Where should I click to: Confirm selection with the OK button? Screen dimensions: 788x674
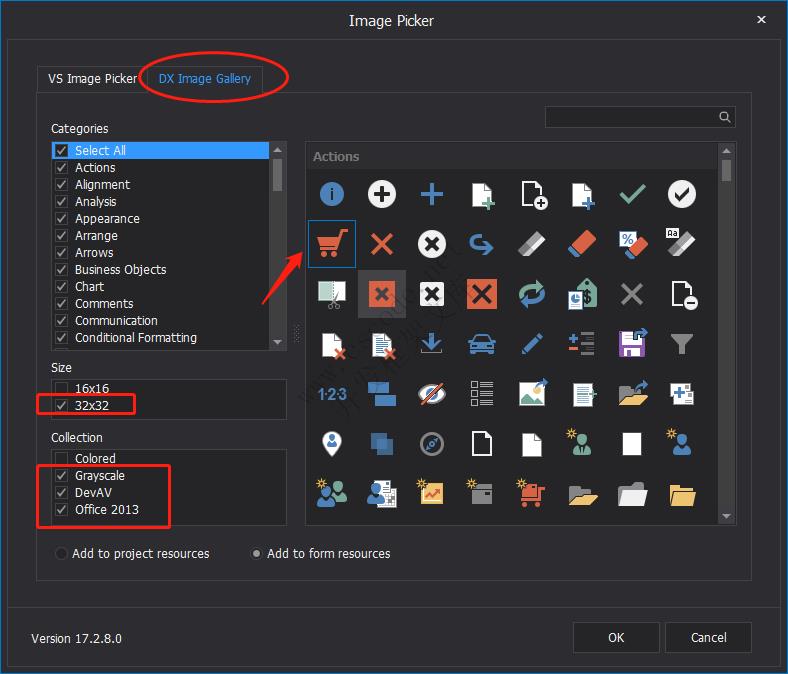point(616,638)
